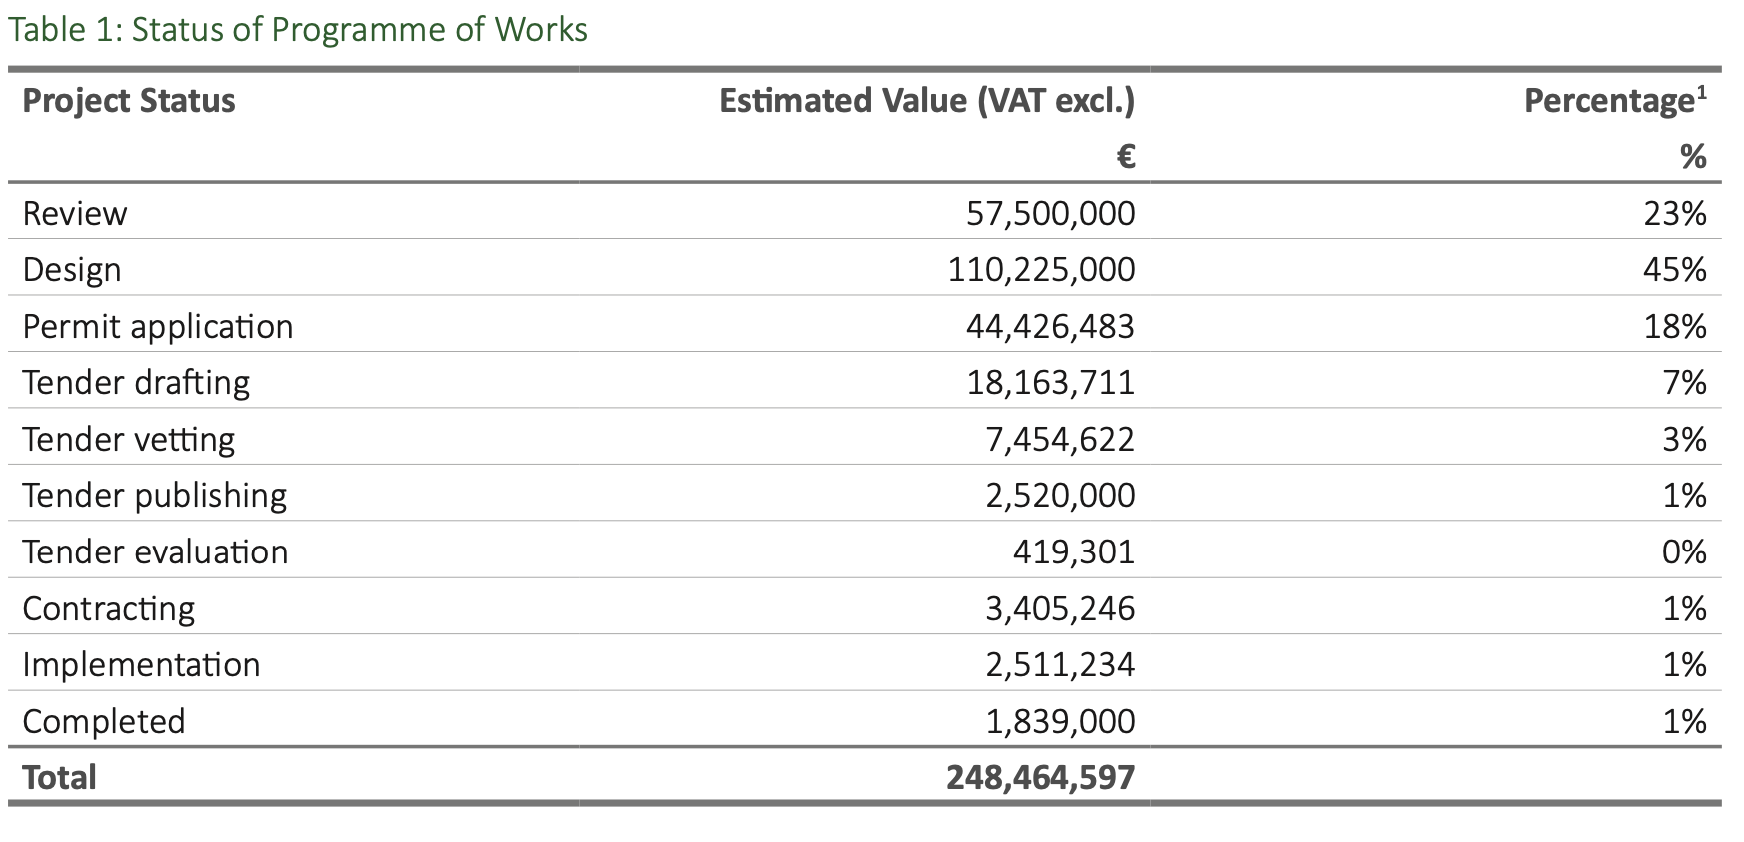
Task: Click the "Completed" row label
Action: (104, 722)
